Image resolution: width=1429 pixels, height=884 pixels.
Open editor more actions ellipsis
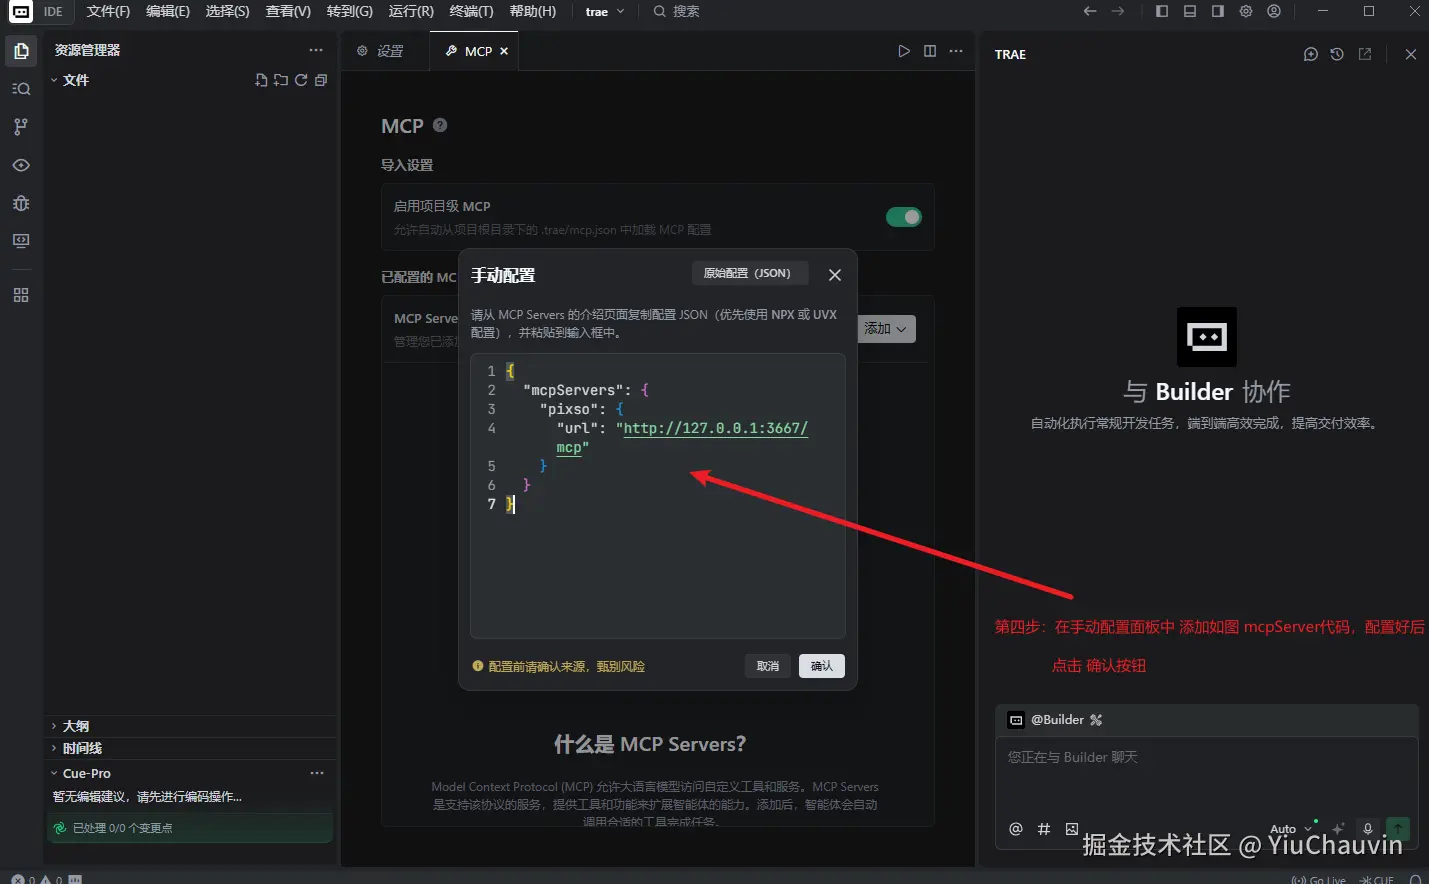point(956,51)
